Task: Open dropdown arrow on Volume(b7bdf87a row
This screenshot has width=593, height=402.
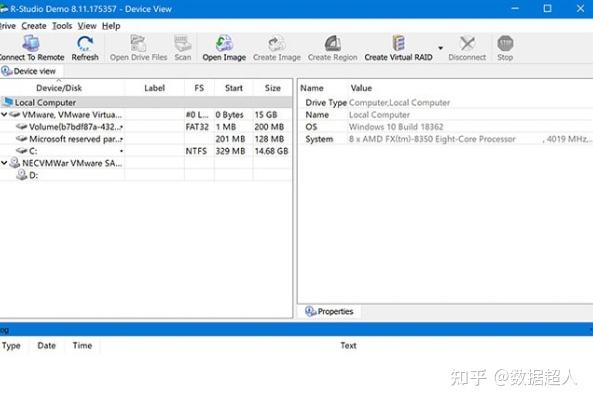Action: click(121, 127)
